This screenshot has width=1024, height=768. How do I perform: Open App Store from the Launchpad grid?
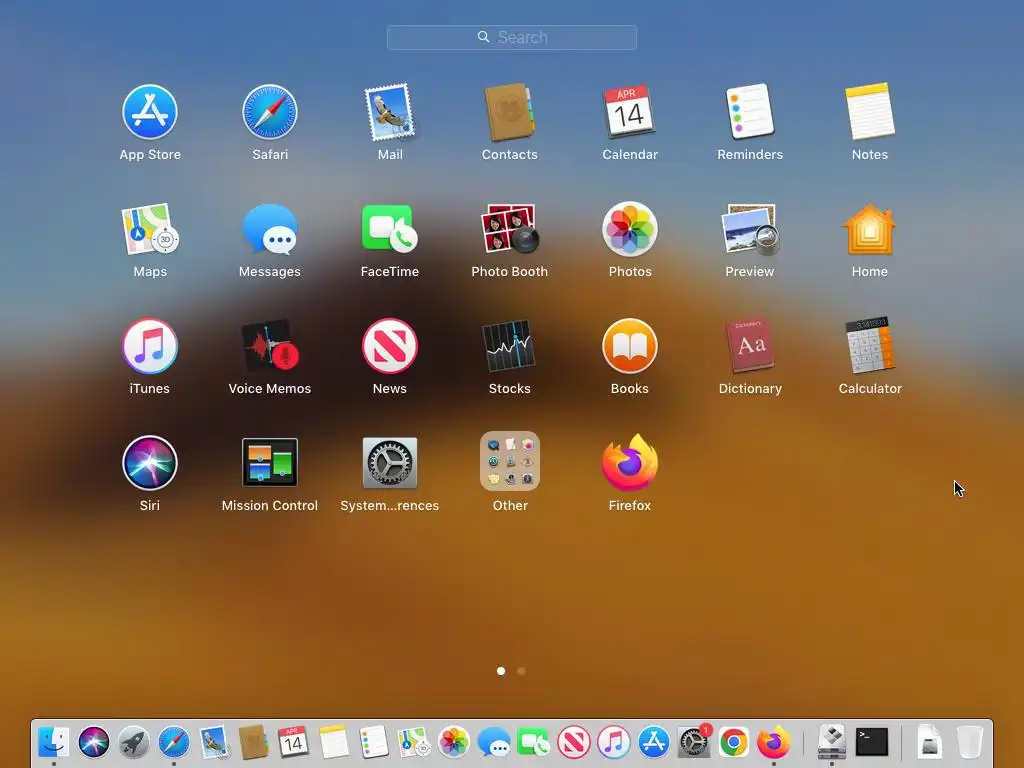(150, 112)
